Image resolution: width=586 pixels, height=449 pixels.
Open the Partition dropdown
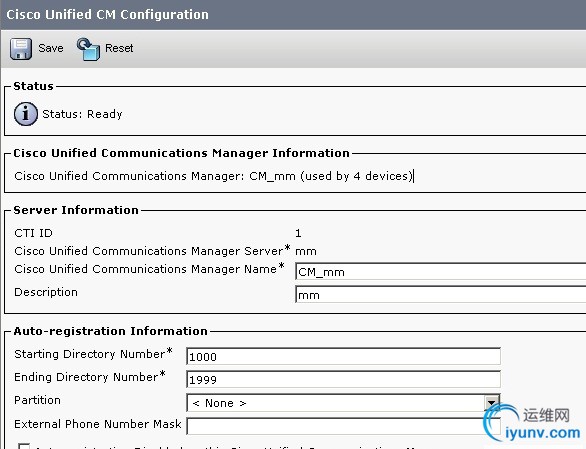coord(343,403)
